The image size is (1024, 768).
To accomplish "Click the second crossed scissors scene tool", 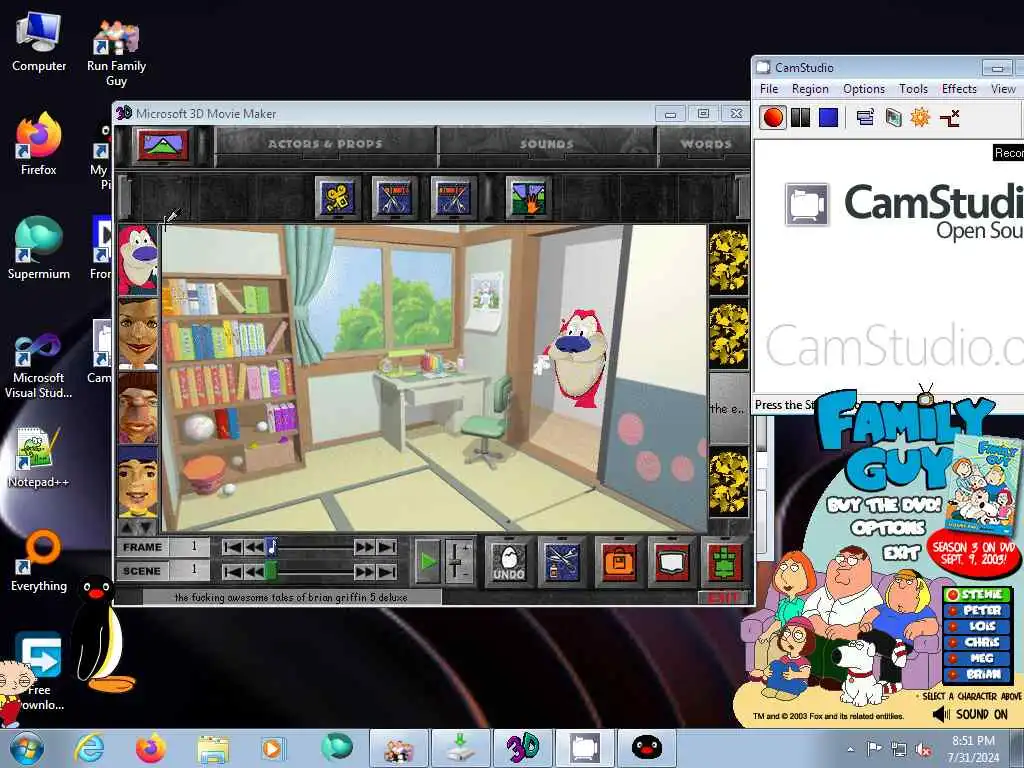I will (453, 197).
